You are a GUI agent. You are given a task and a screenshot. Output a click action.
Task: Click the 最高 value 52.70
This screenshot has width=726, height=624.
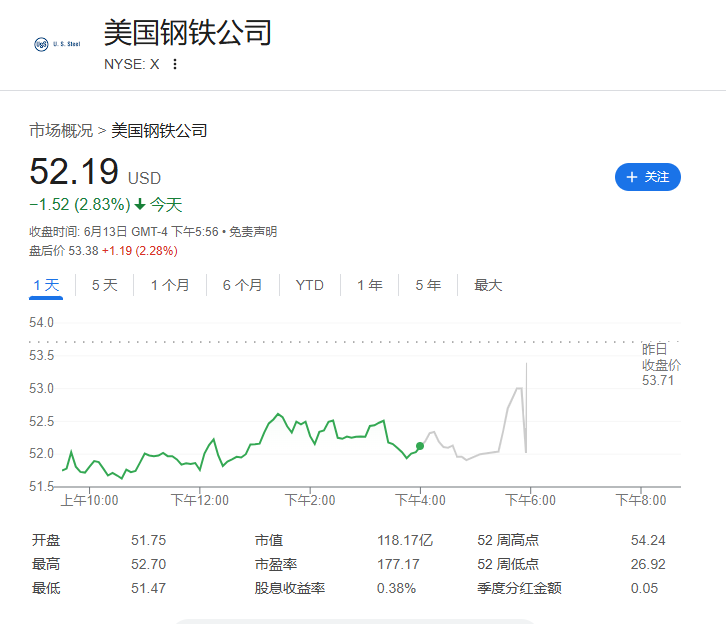point(148,564)
